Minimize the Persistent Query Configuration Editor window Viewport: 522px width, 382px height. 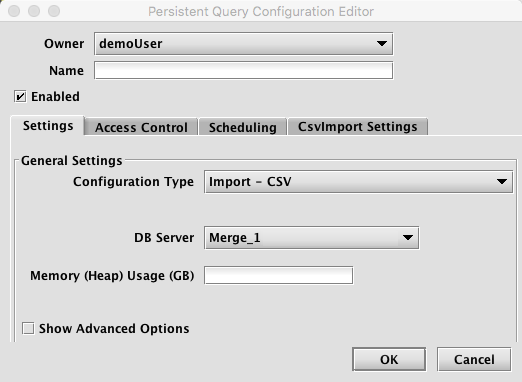pyautogui.click(x=34, y=11)
